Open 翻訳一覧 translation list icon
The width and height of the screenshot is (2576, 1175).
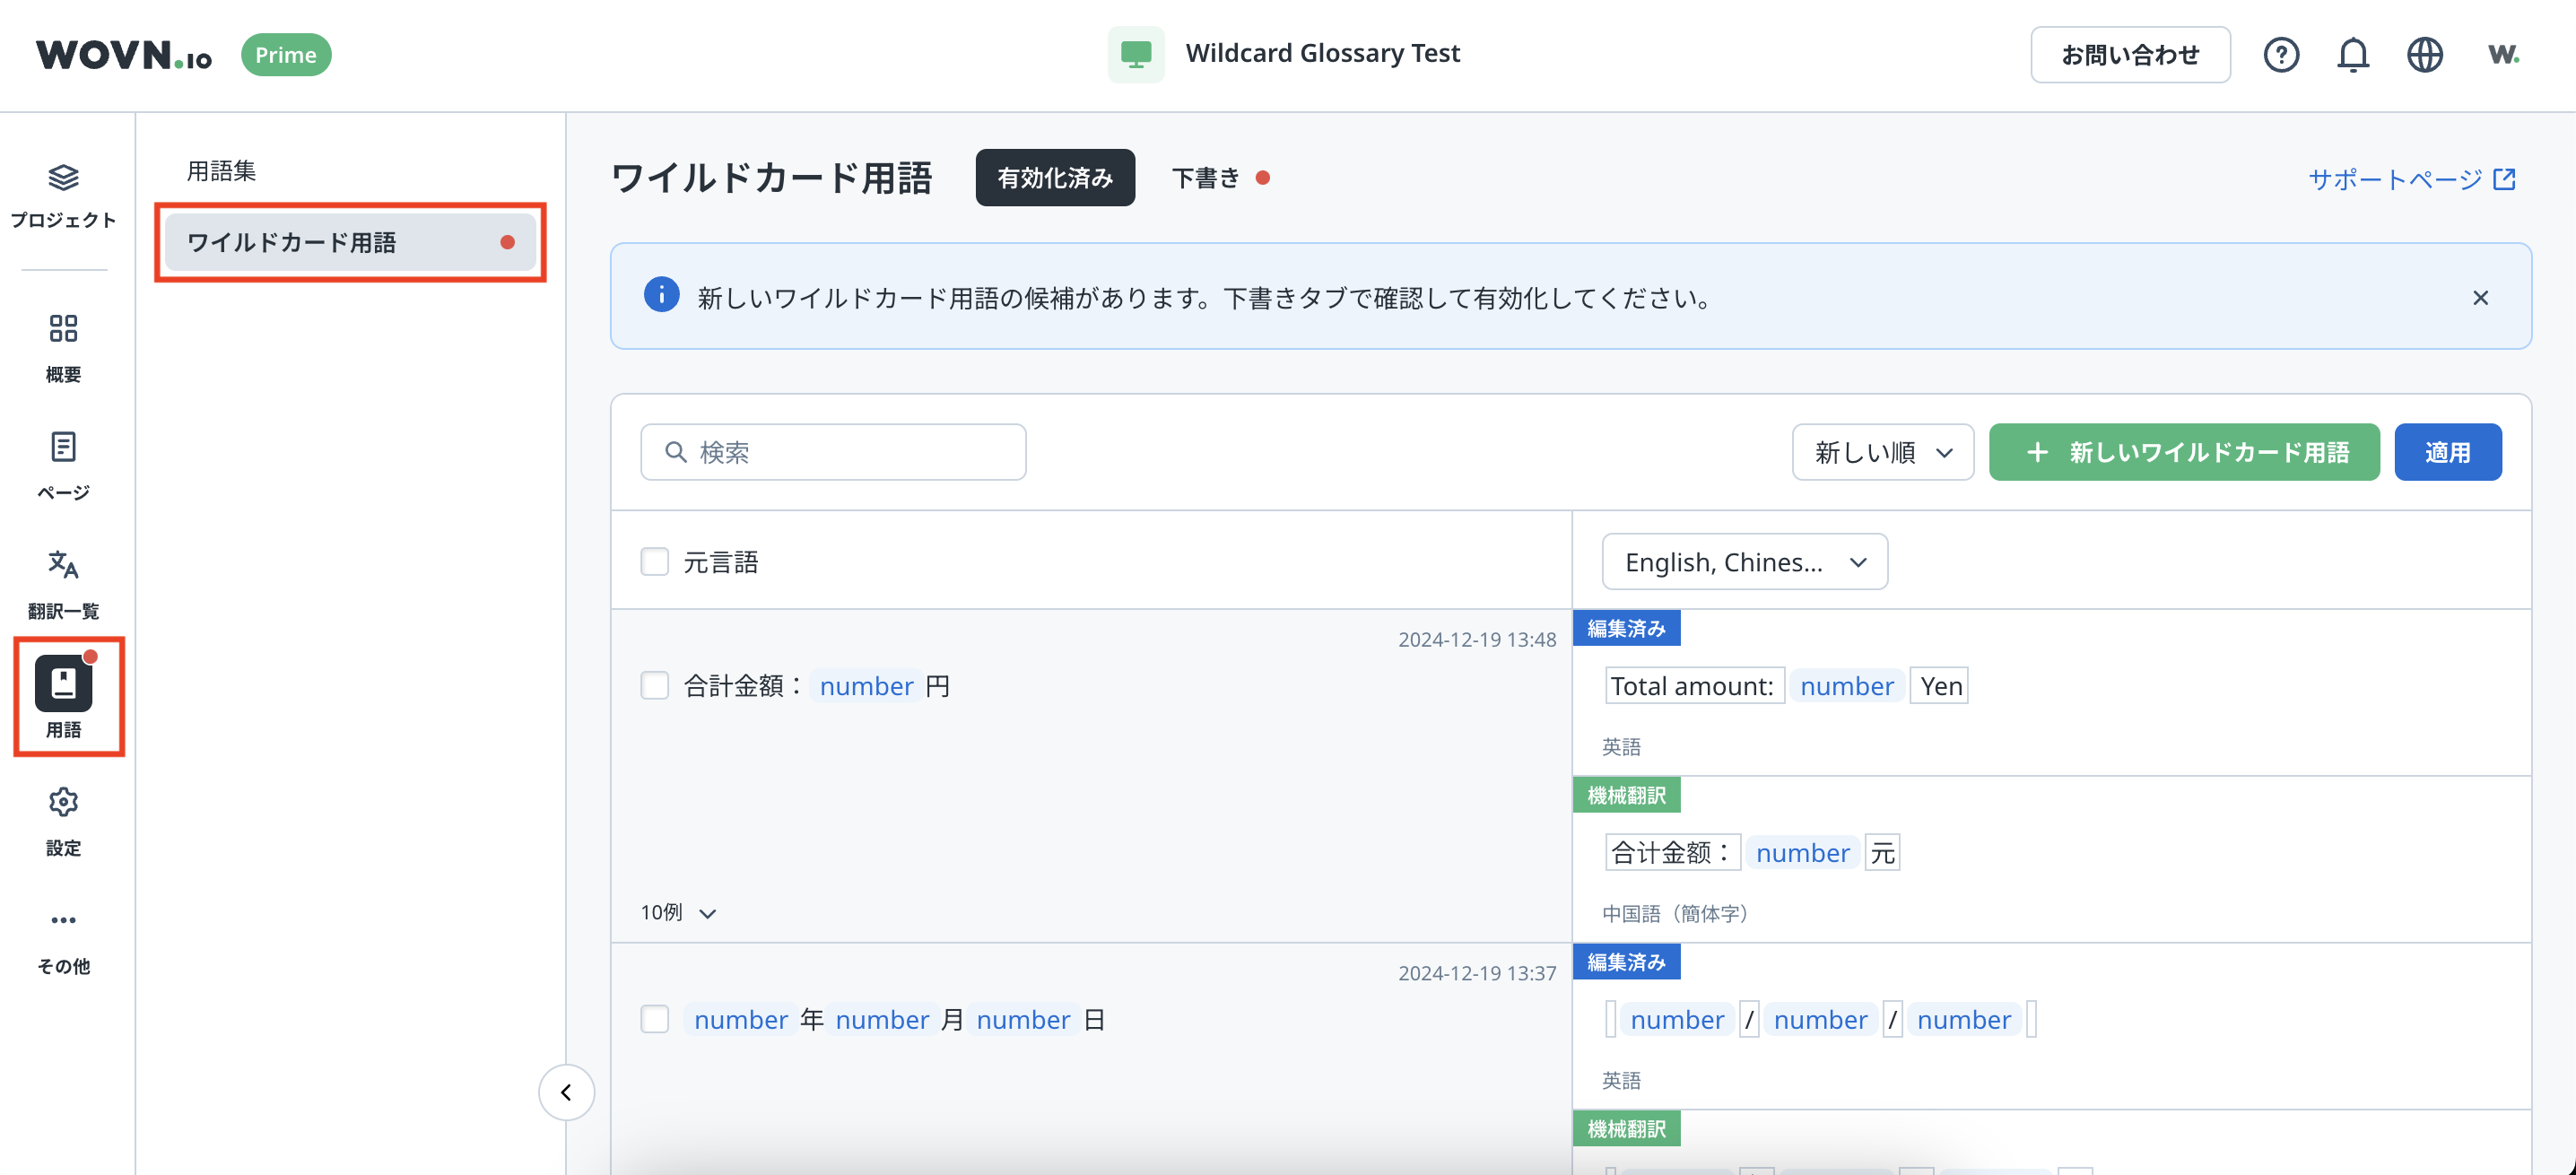pyautogui.click(x=63, y=565)
